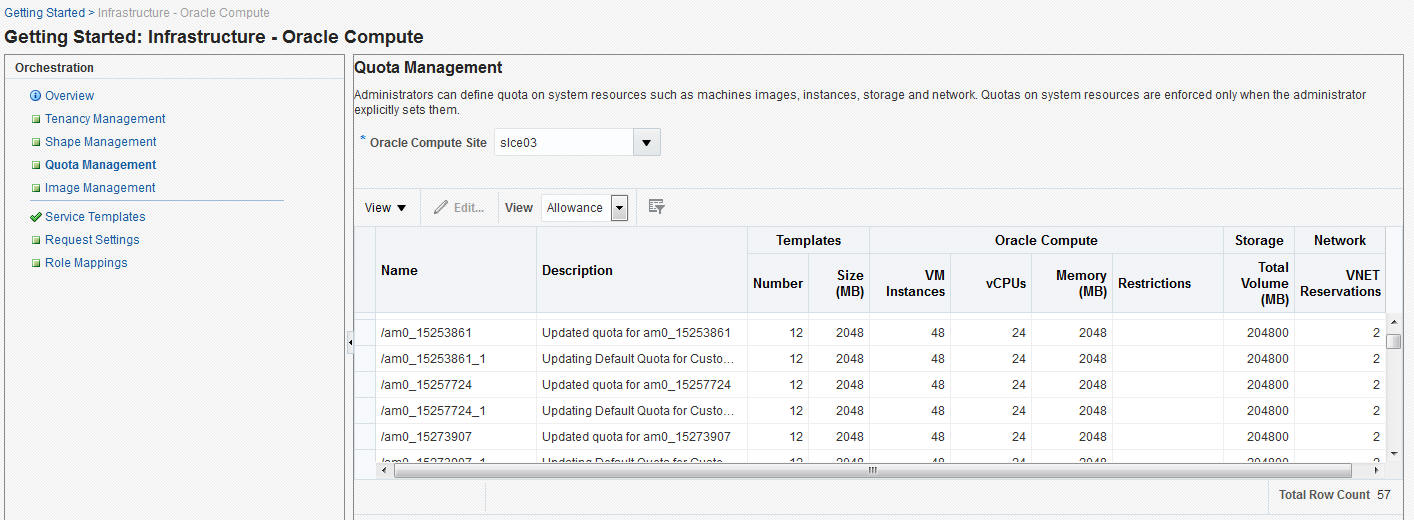Viewport: 1414px width, 520px height.
Task: Click Total Volume 204800 in /am0_15253861 row
Action: point(1268,333)
